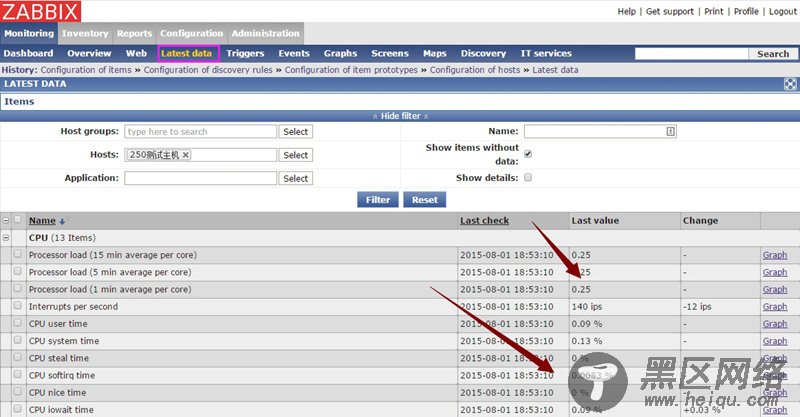Check CPU user time row checkbox
This screenshot has height=417, width=800.
[x=18, y=323]
